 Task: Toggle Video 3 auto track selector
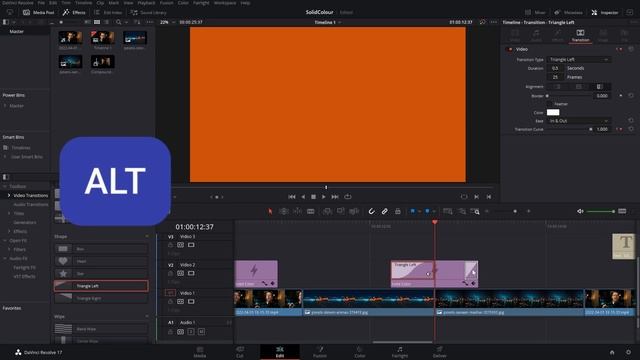180,245
